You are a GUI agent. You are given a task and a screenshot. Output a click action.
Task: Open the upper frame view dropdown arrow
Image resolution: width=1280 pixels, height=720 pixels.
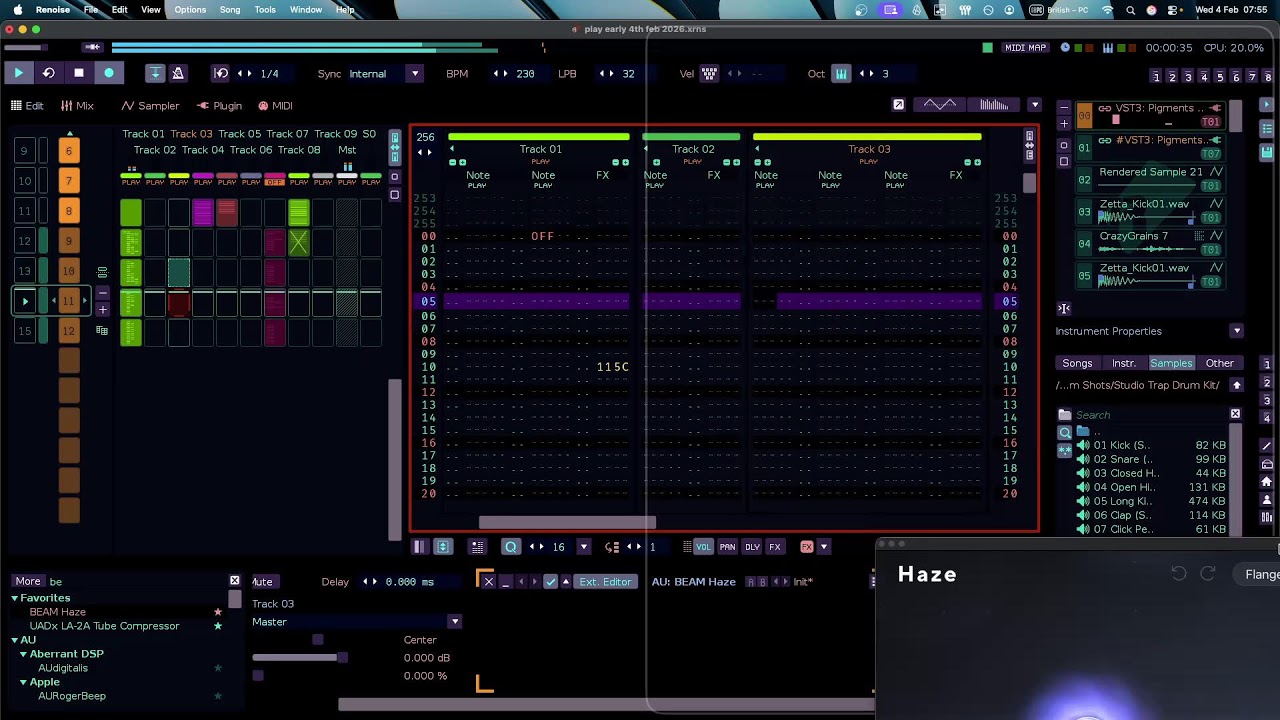(x=1035, y=105)
